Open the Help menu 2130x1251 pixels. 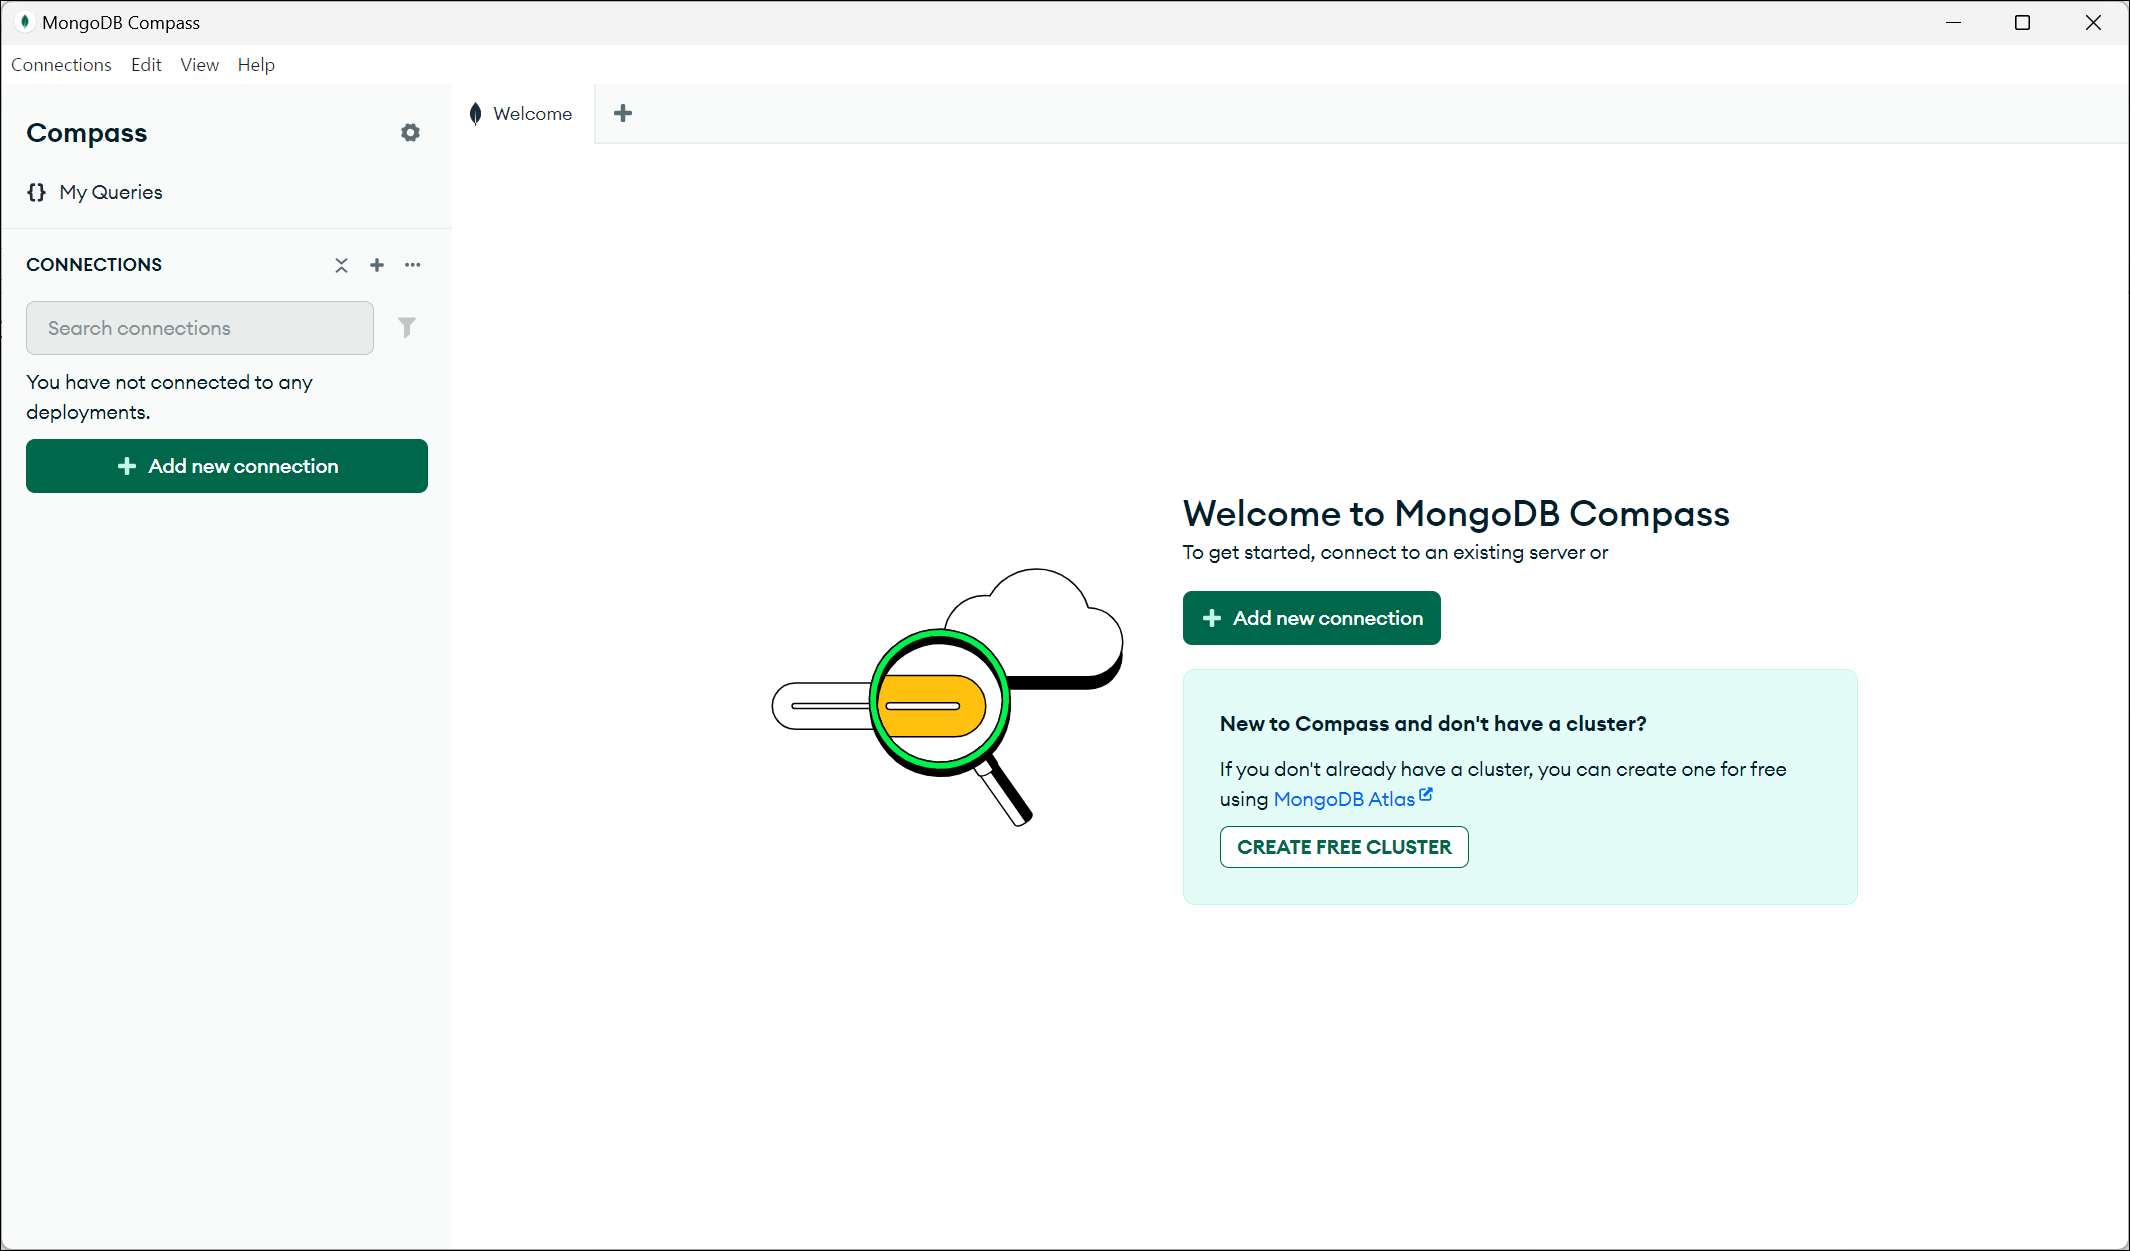pos(256,65)
